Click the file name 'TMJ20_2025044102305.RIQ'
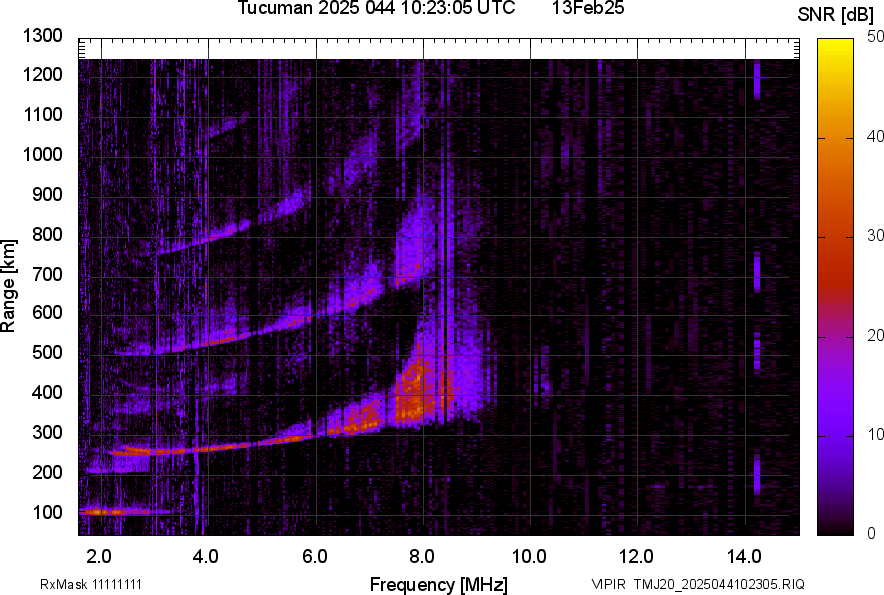This screenshot has width=884, height=595. point(719,584)
